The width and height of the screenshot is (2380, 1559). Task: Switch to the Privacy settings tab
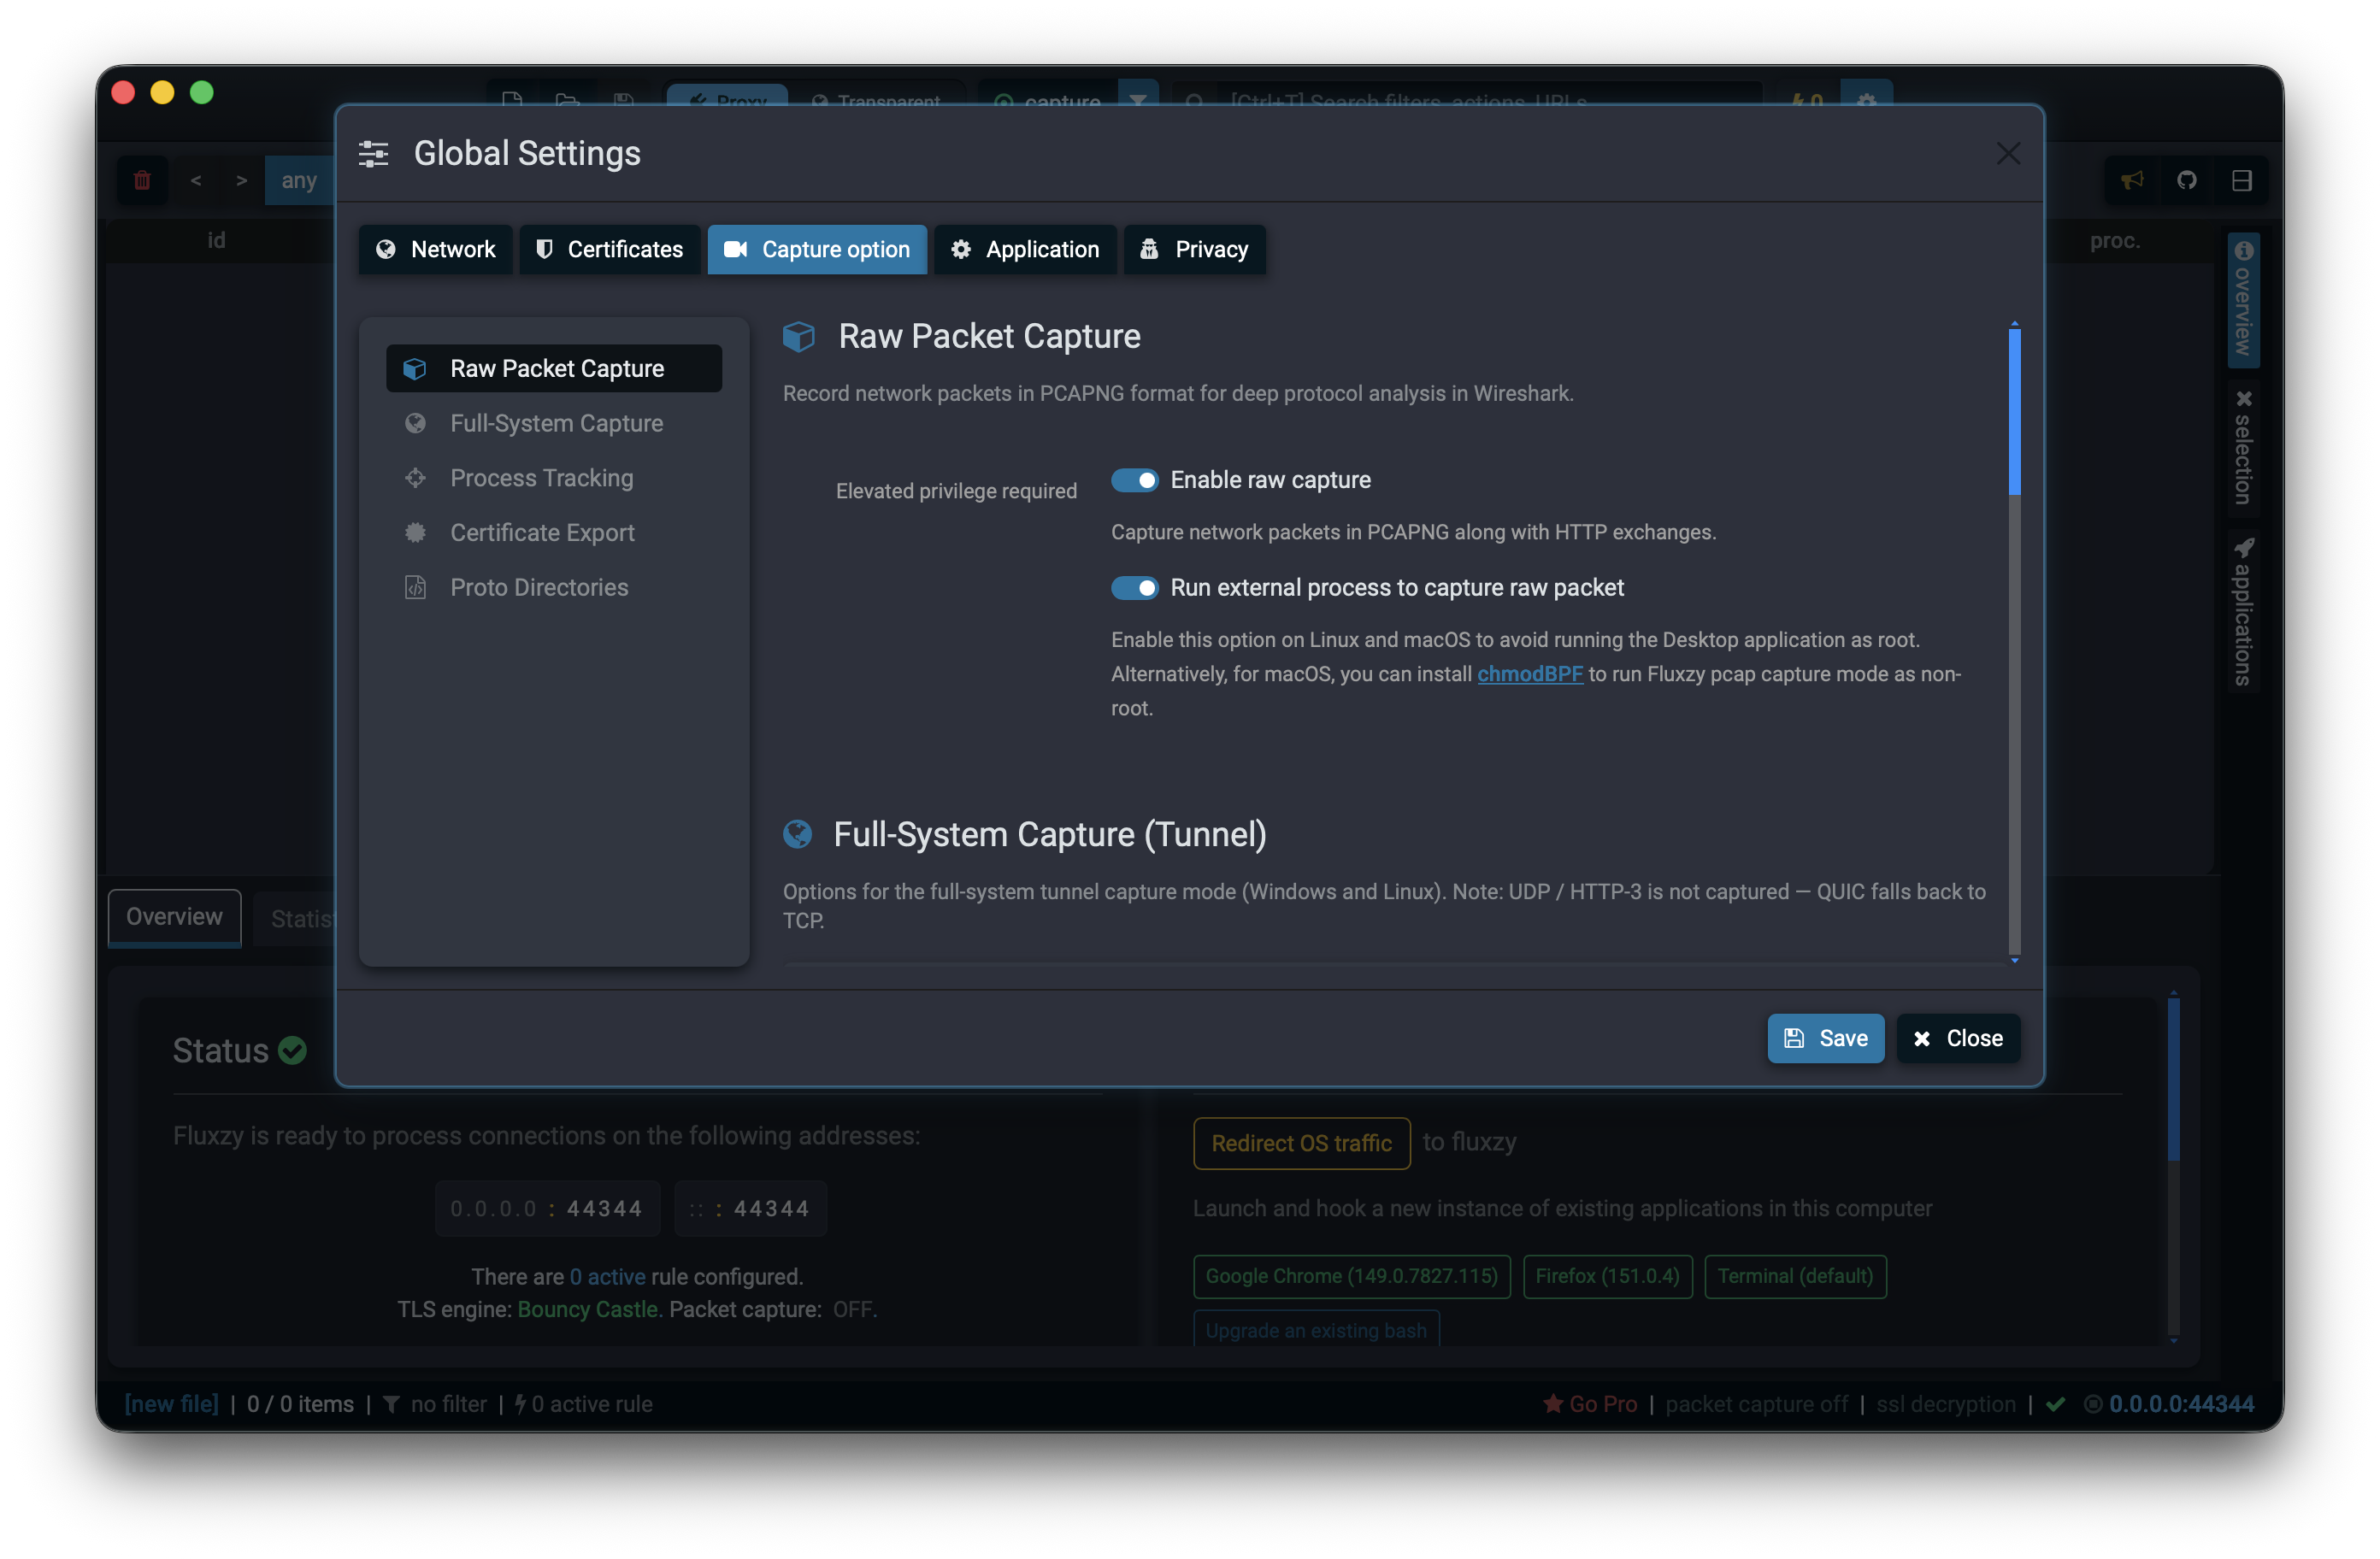(x=1194, y=249)
